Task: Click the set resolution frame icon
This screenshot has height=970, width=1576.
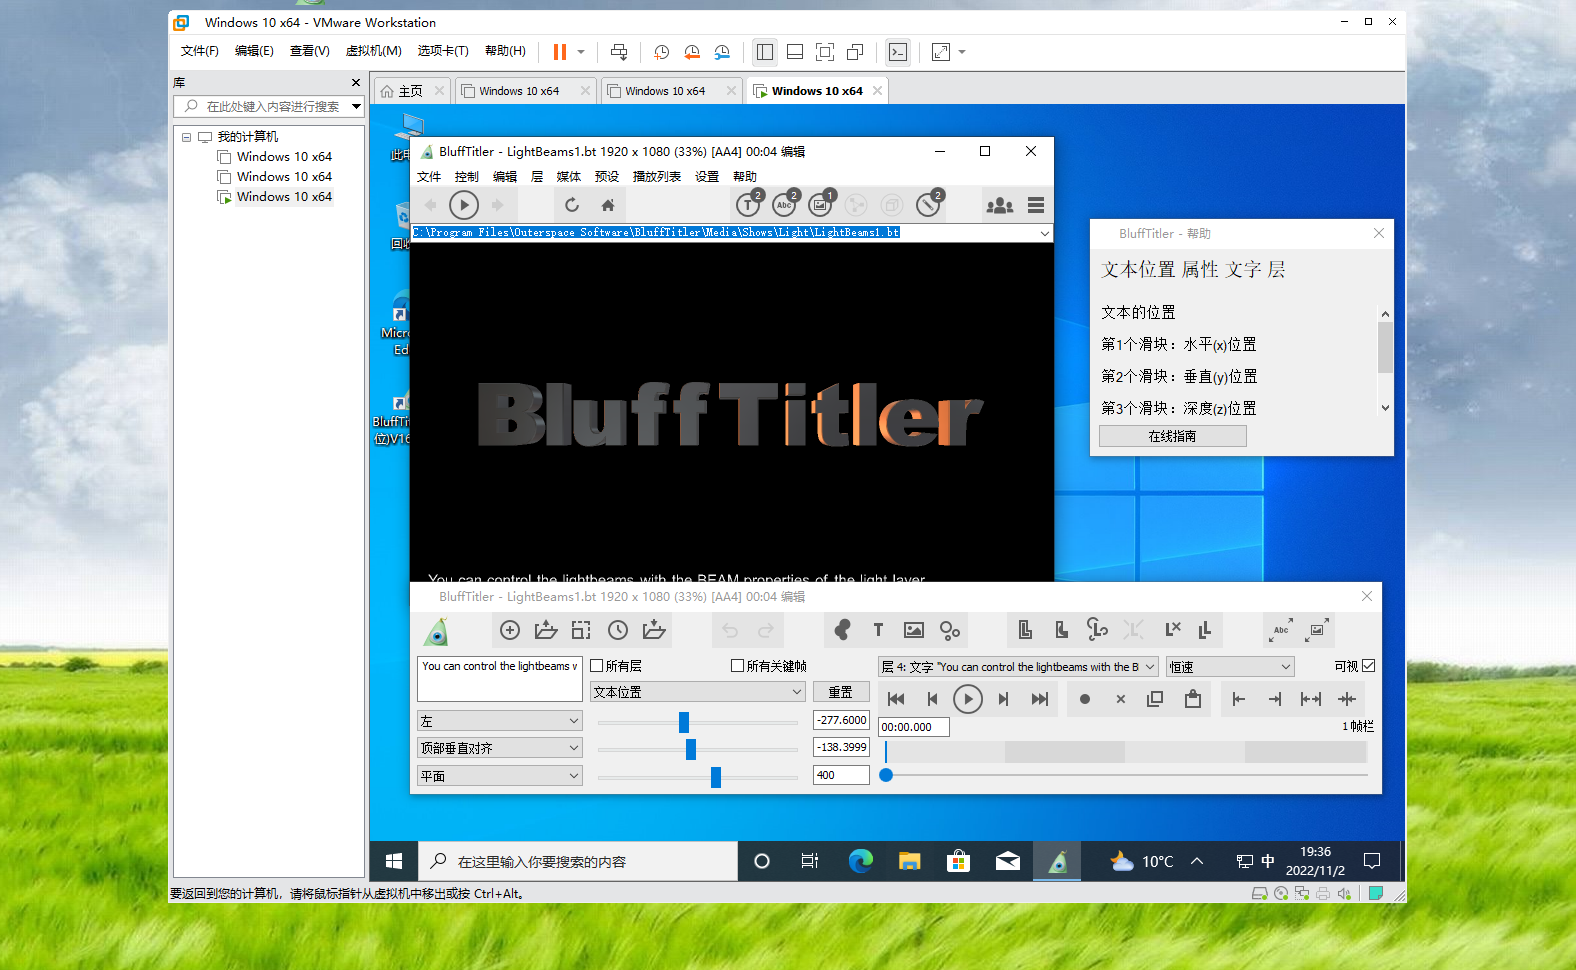Action: (x=581, y=630)
